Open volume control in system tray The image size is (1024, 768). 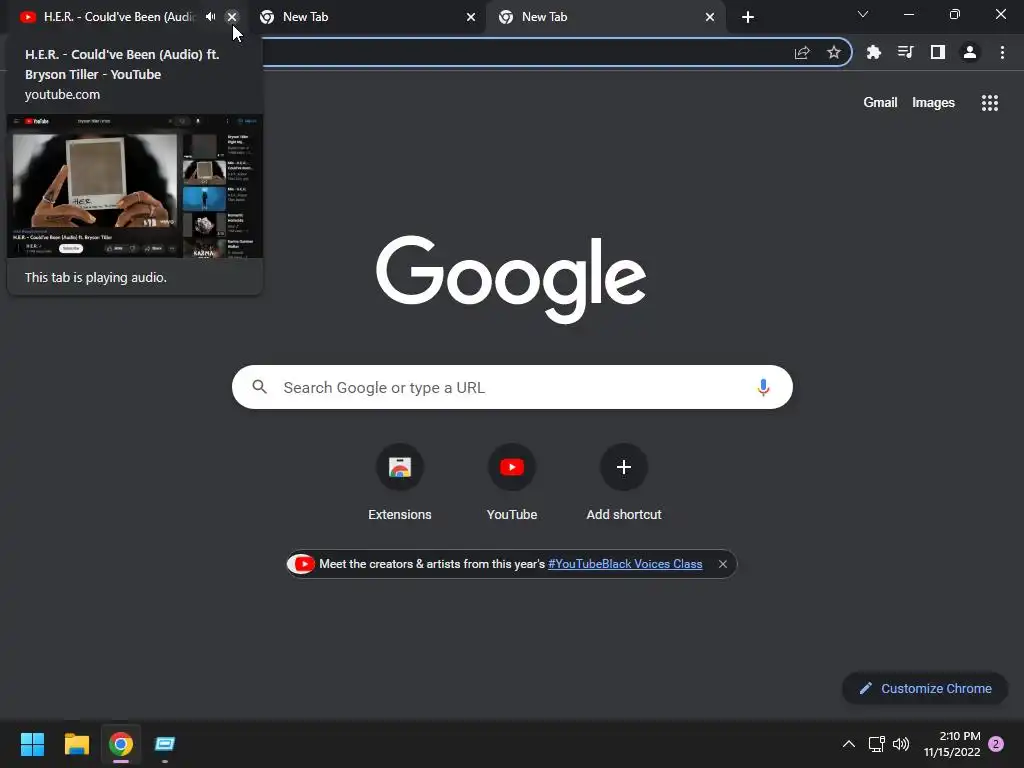[x=901, y=744]
